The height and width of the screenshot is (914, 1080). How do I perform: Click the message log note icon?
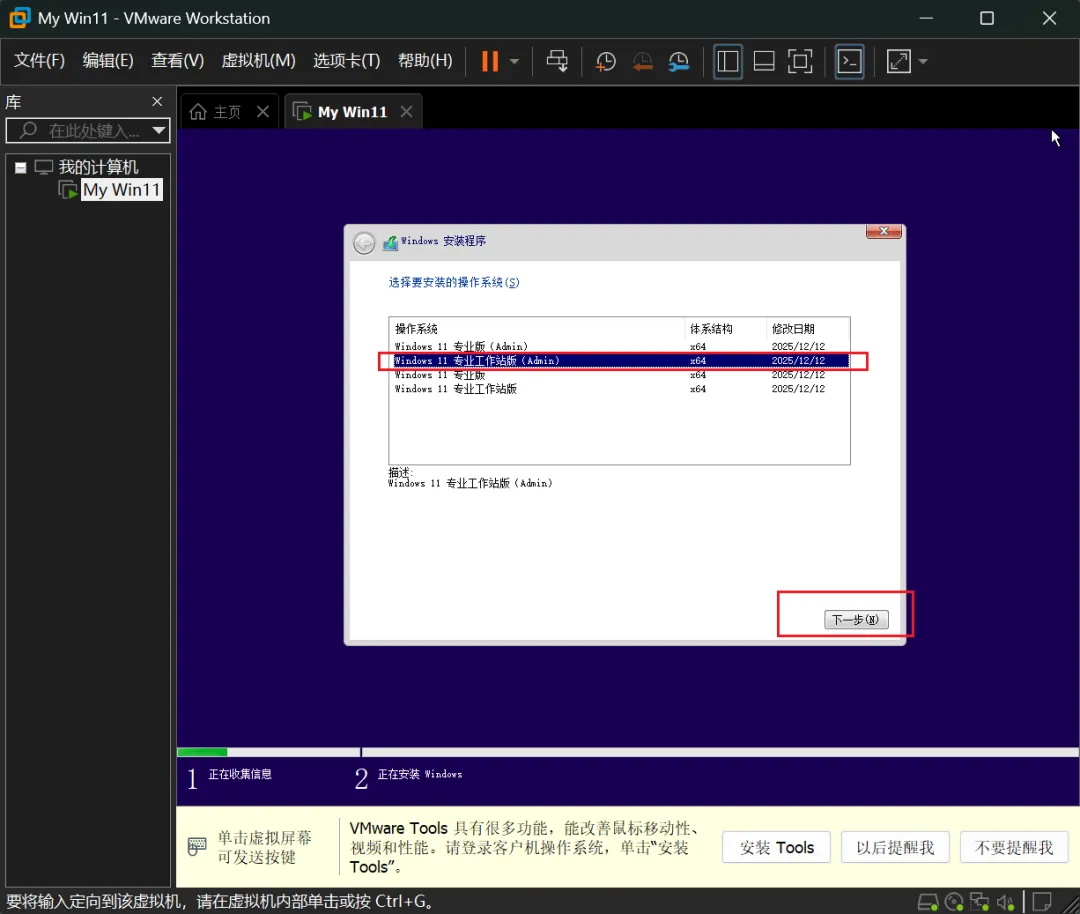[1042, 902]
